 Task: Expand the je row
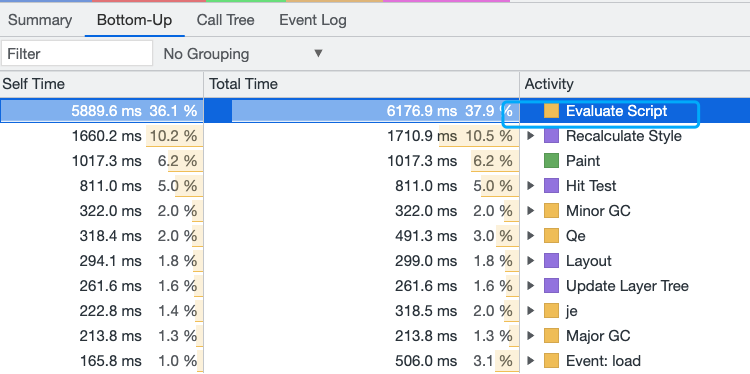point(530,311)
